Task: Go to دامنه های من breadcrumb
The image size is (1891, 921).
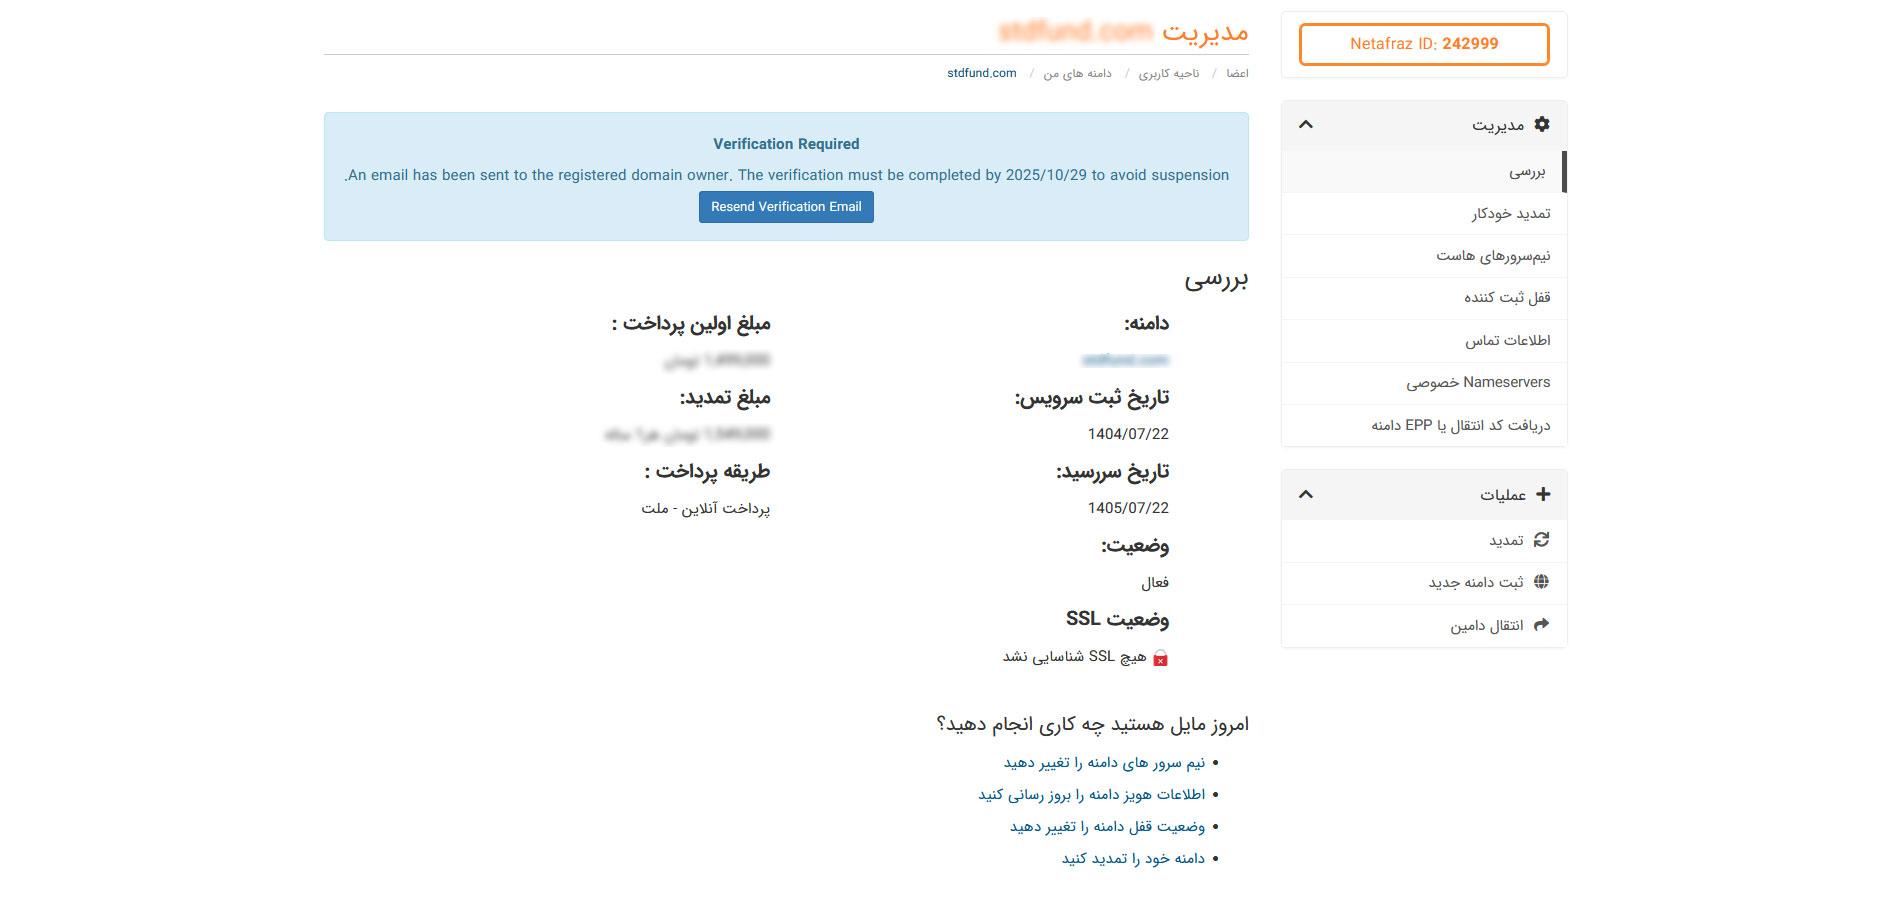Action: point(1077,74)
